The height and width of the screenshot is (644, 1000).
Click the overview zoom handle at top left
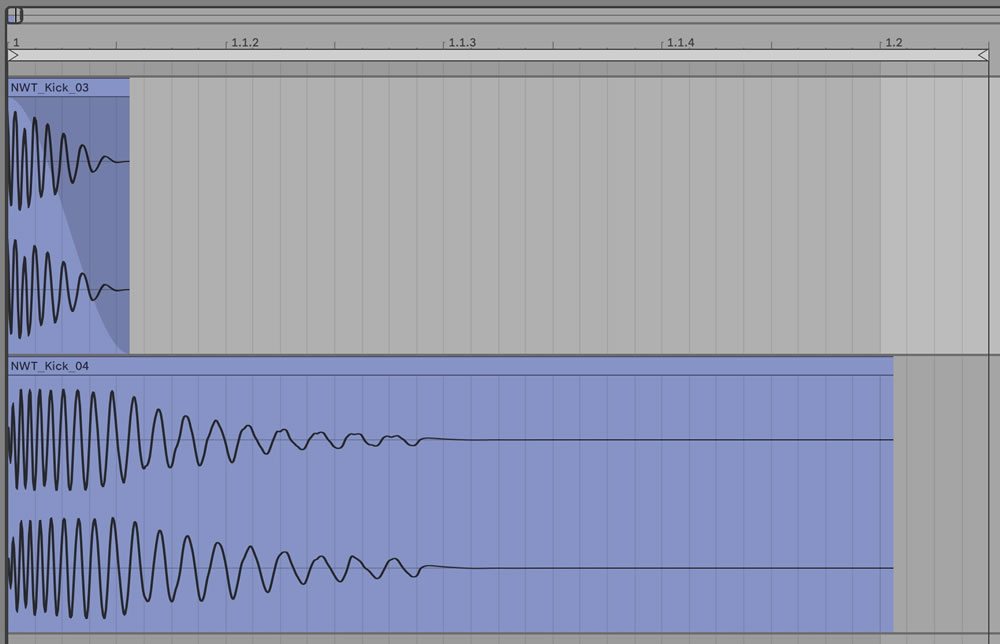15,15
